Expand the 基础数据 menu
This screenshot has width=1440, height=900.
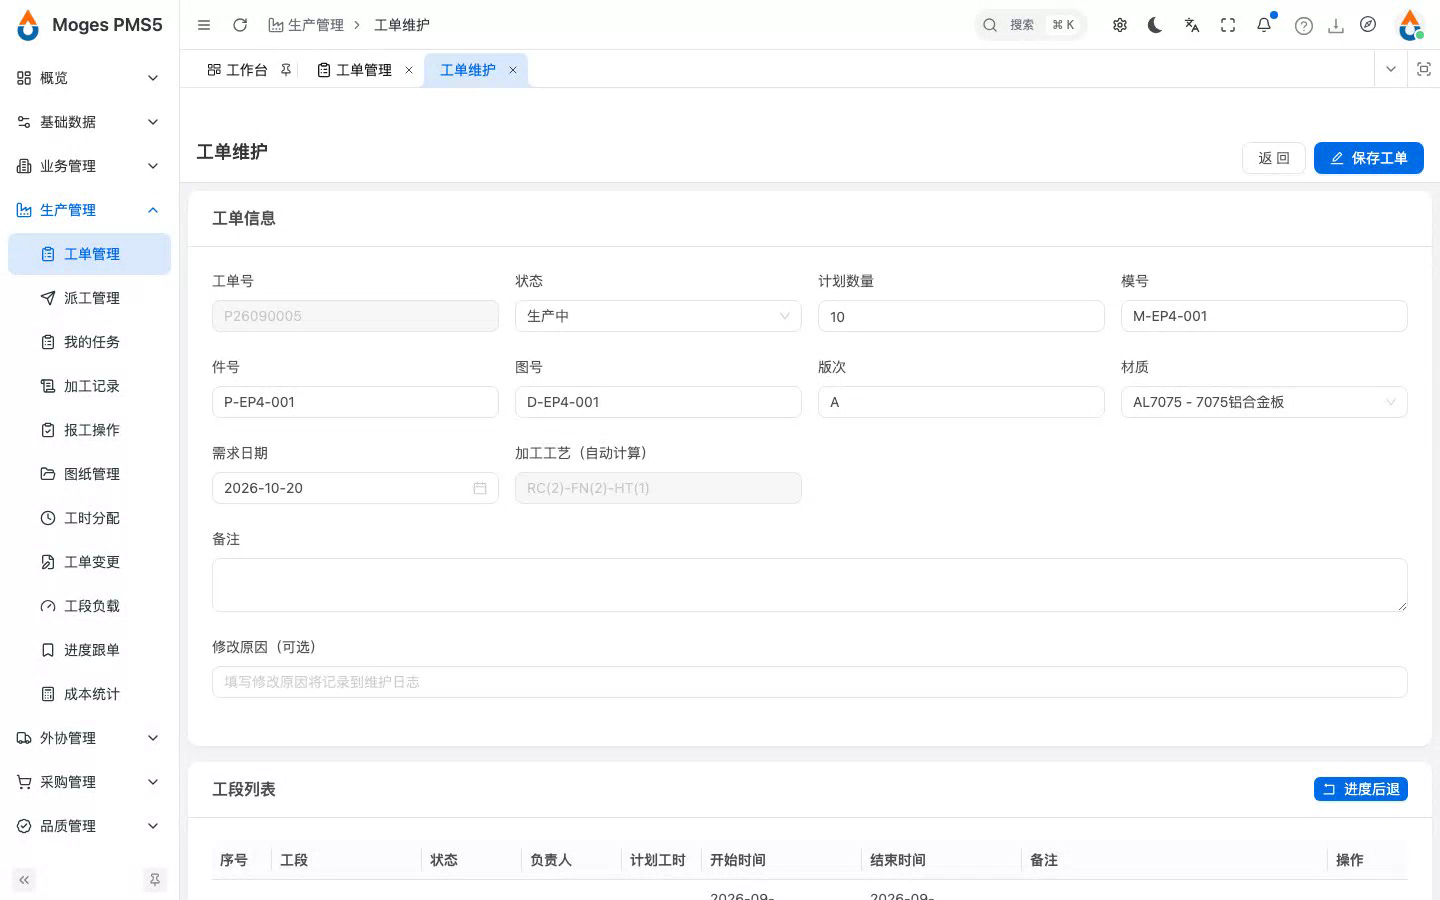point(89,122)
